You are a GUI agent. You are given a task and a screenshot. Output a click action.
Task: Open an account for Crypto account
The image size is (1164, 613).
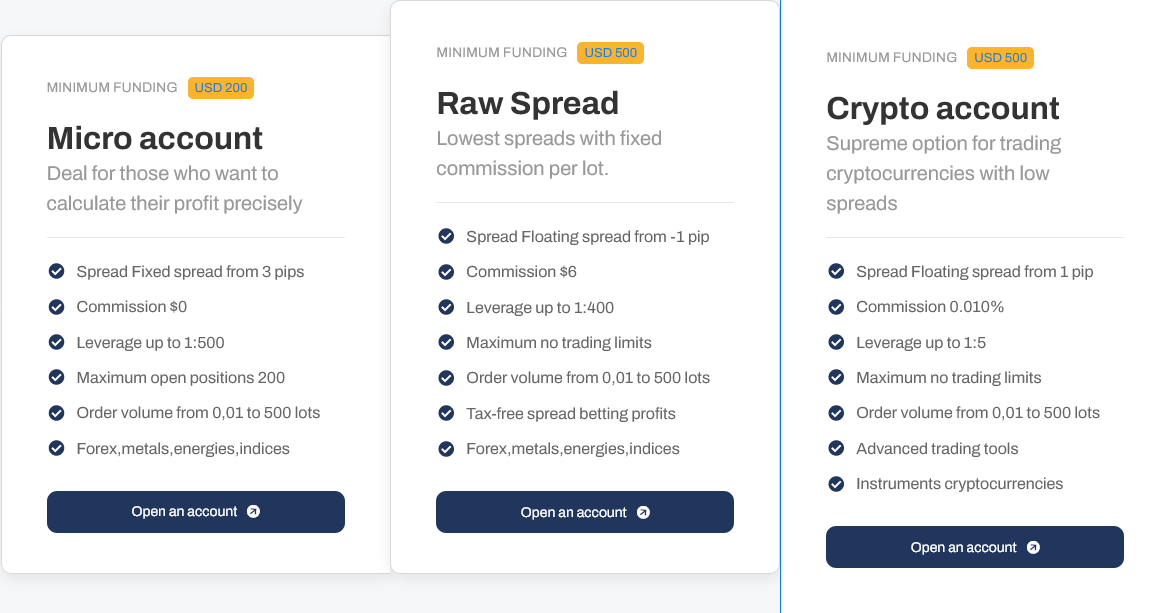coord(975,547)
